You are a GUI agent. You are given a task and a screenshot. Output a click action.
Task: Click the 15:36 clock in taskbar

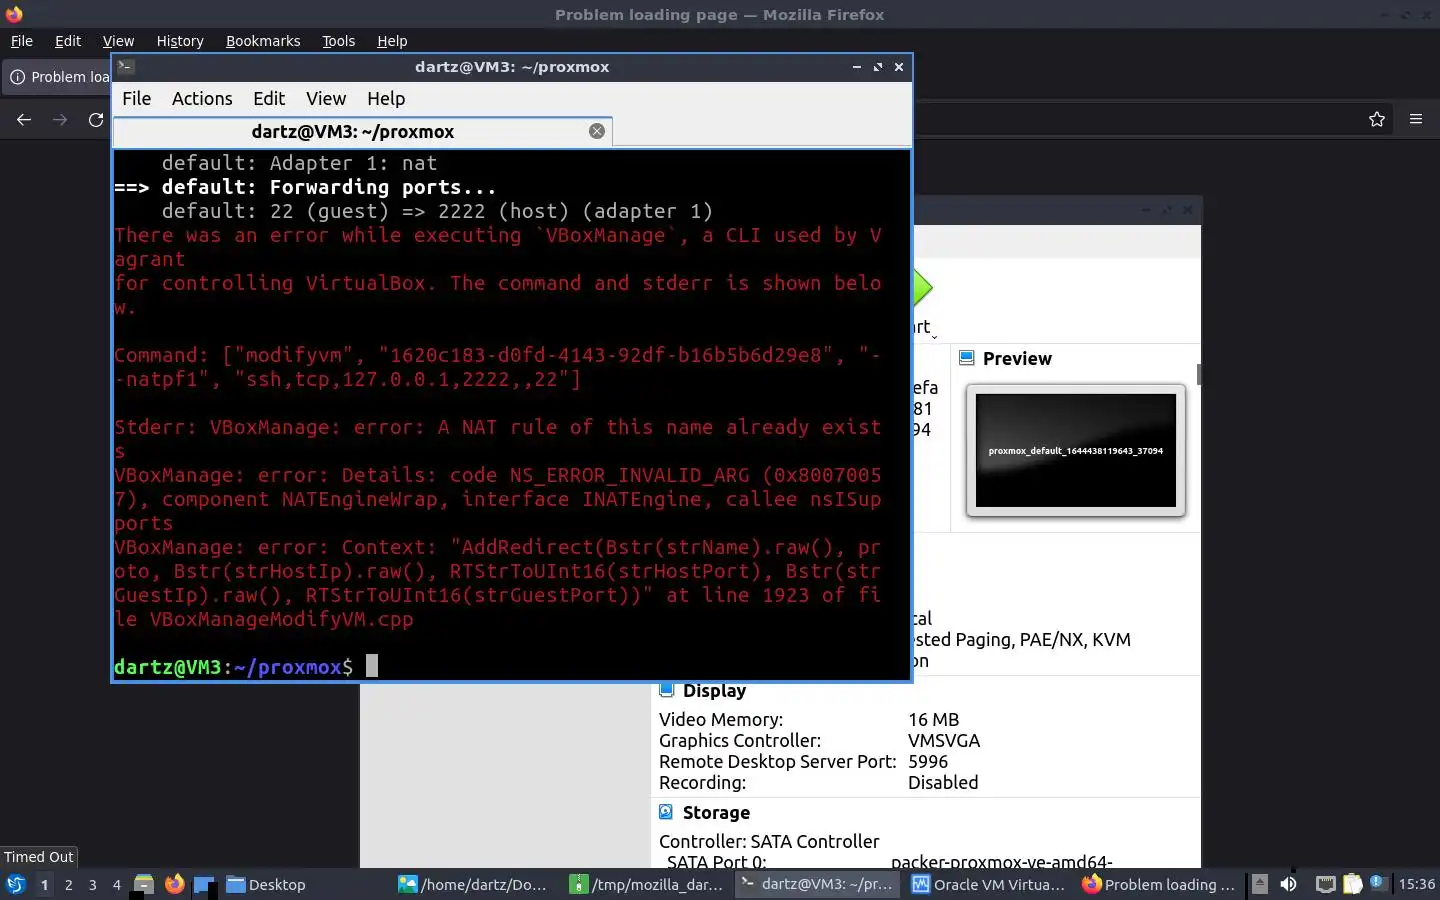1416,884
